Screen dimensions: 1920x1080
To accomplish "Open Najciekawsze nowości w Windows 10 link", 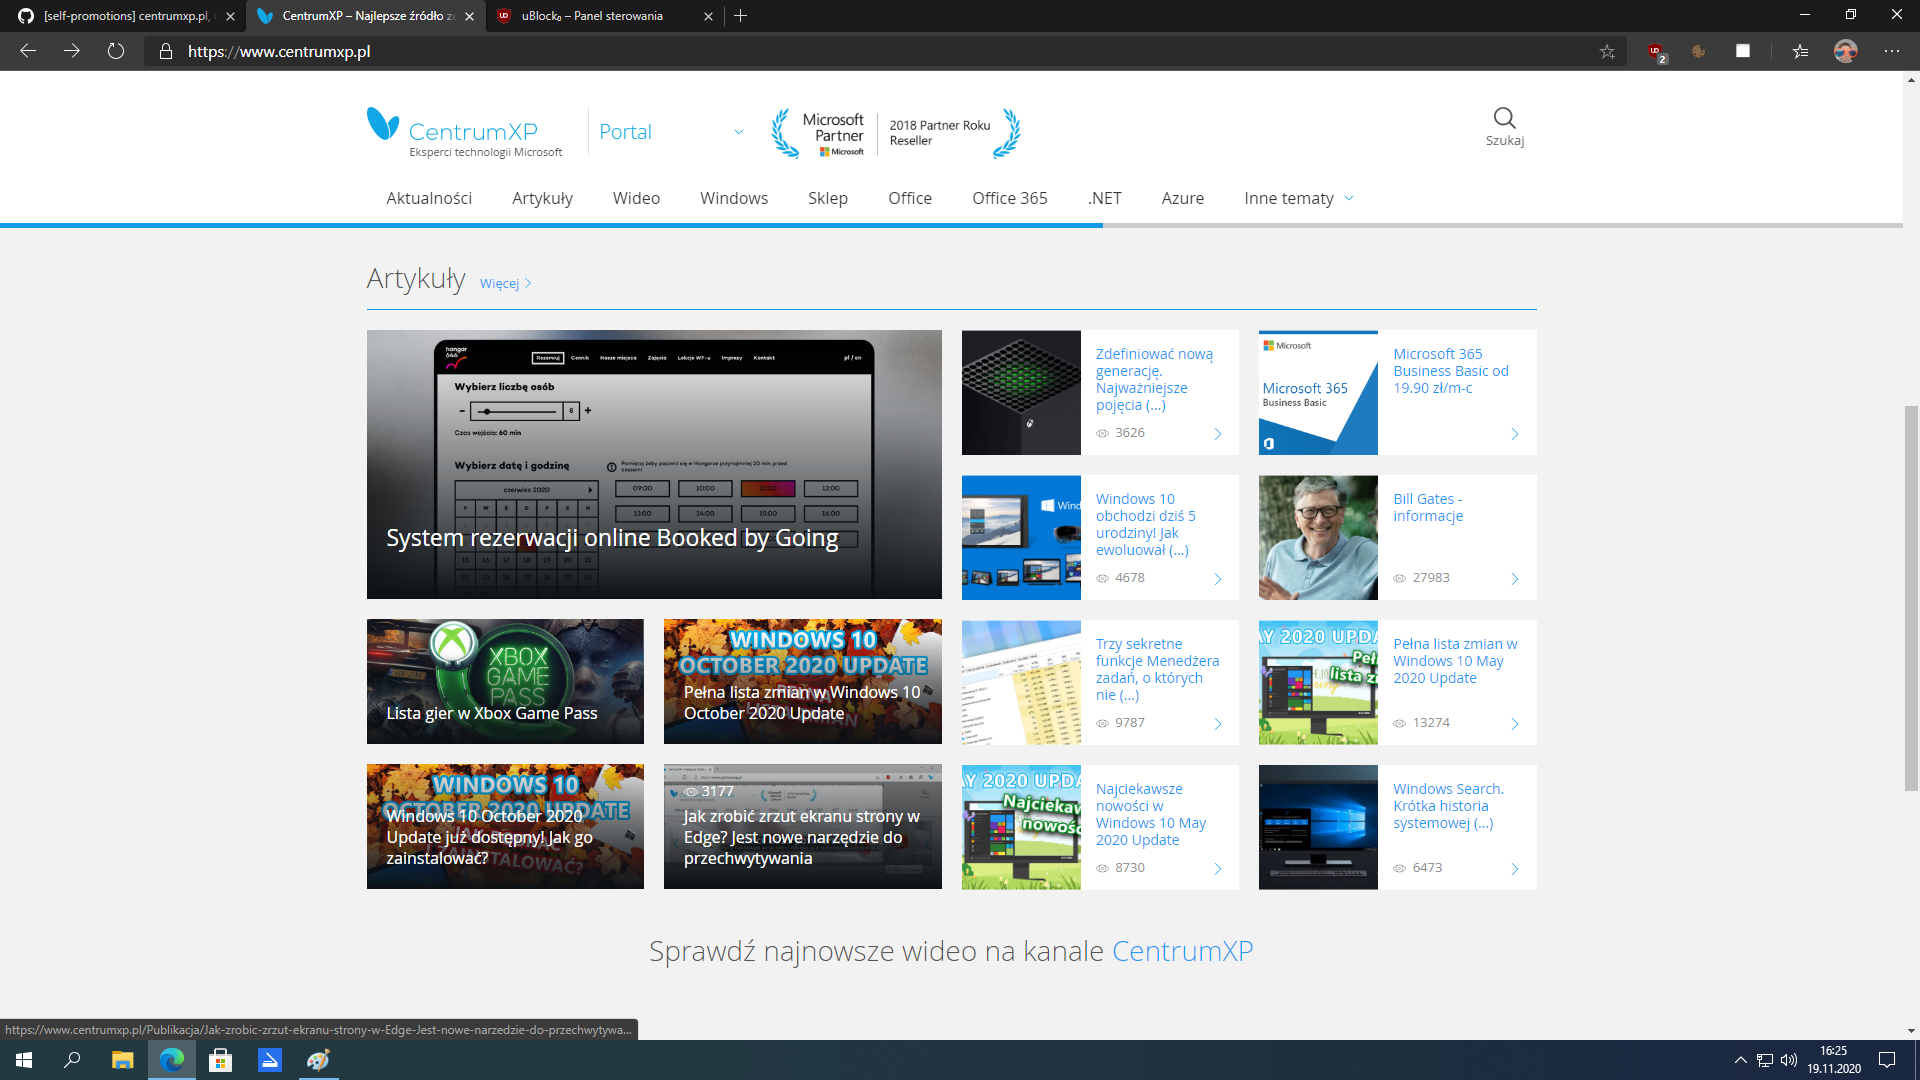I will click(x=1151, y=814).
